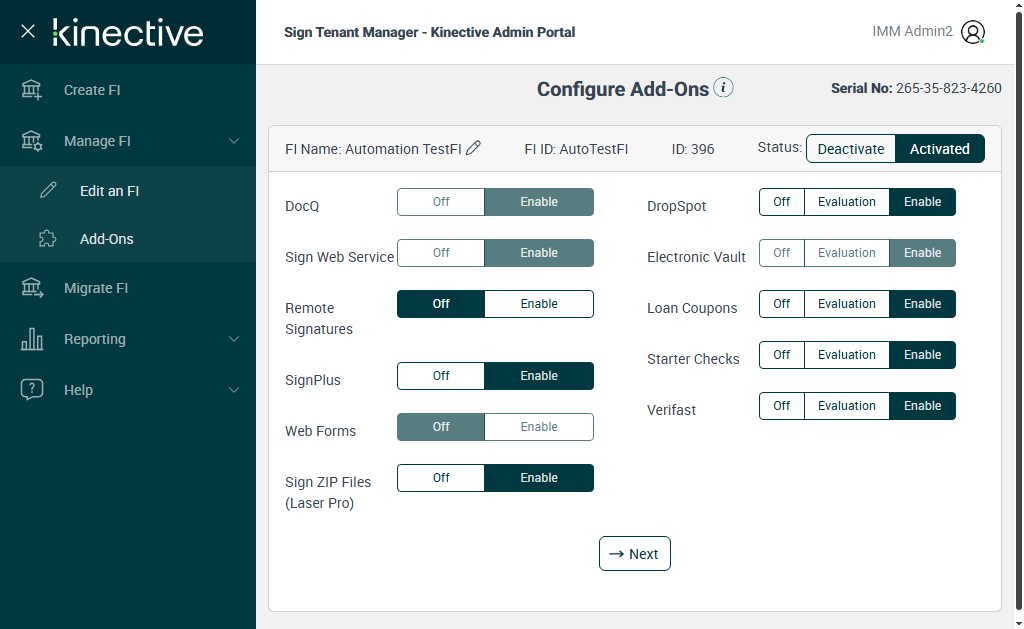Viewport: 1024px width, 629px height.
Task: Turn Electronic Vault Off
Action: tap(782, 253)
